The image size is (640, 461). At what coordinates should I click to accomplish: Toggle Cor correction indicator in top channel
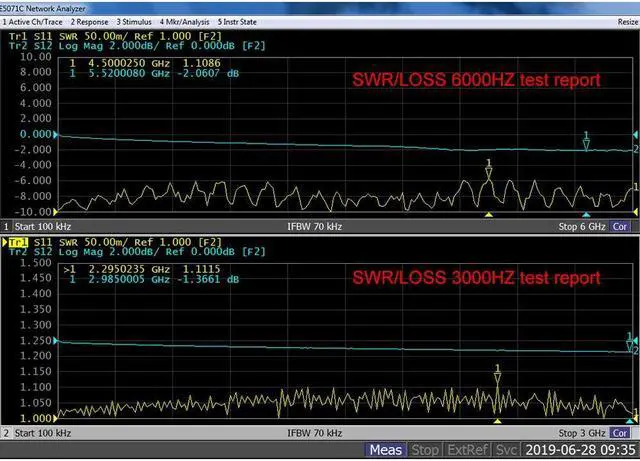pos(621,227)
